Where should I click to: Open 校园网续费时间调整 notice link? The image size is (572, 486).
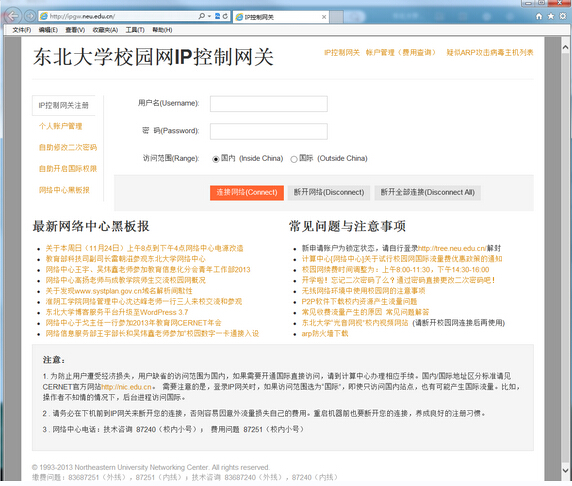point(395,269)
